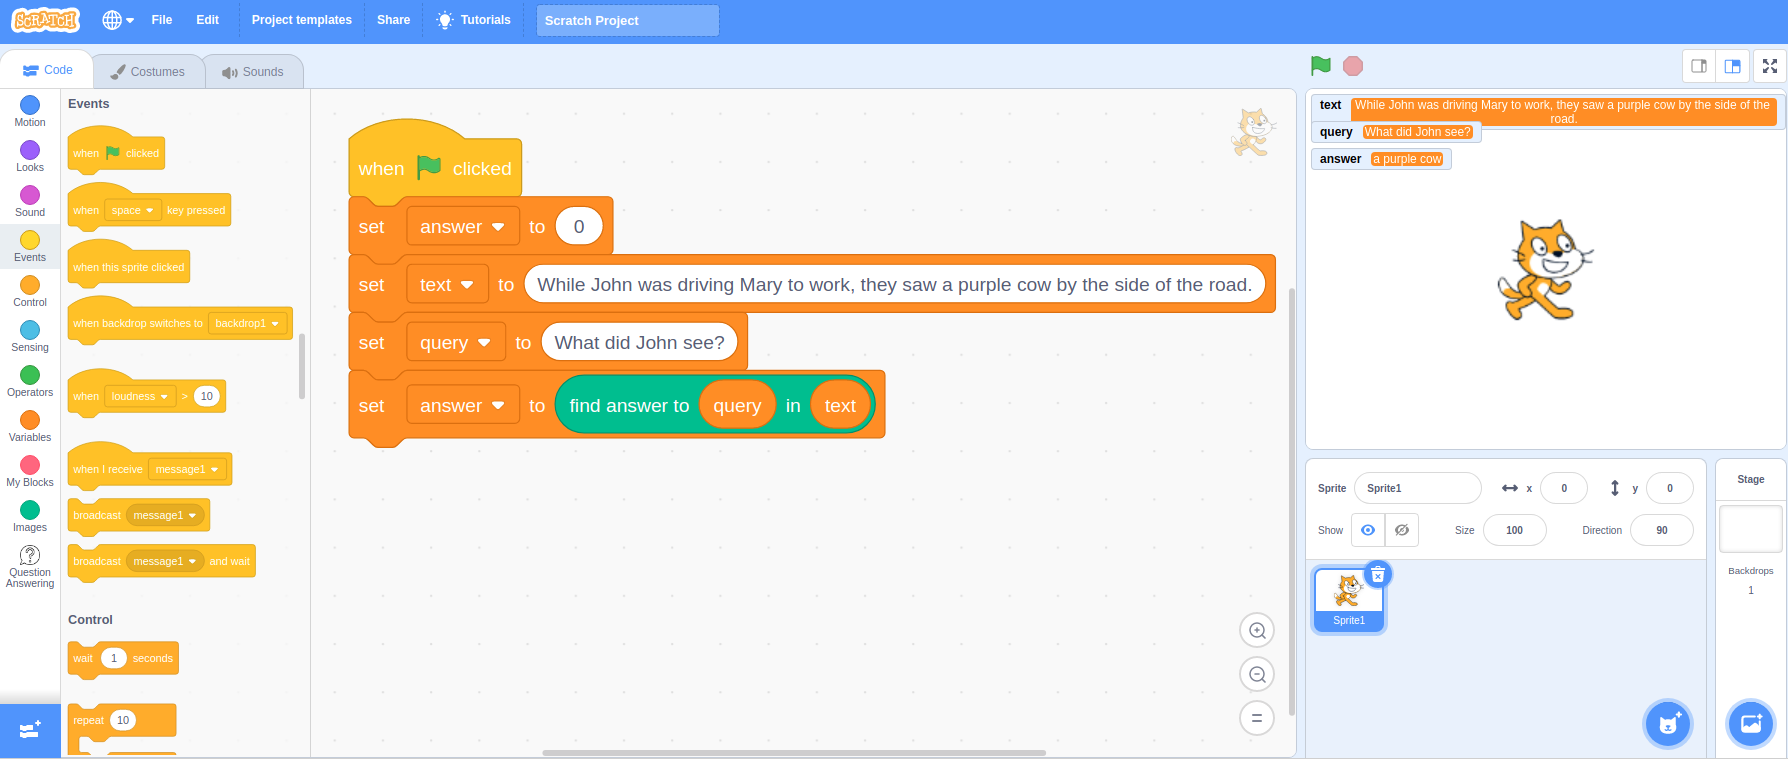Screen dimensions: 1788x759
Task: Open the backdrop1 dropdown in palette
Action: (247, 323)
